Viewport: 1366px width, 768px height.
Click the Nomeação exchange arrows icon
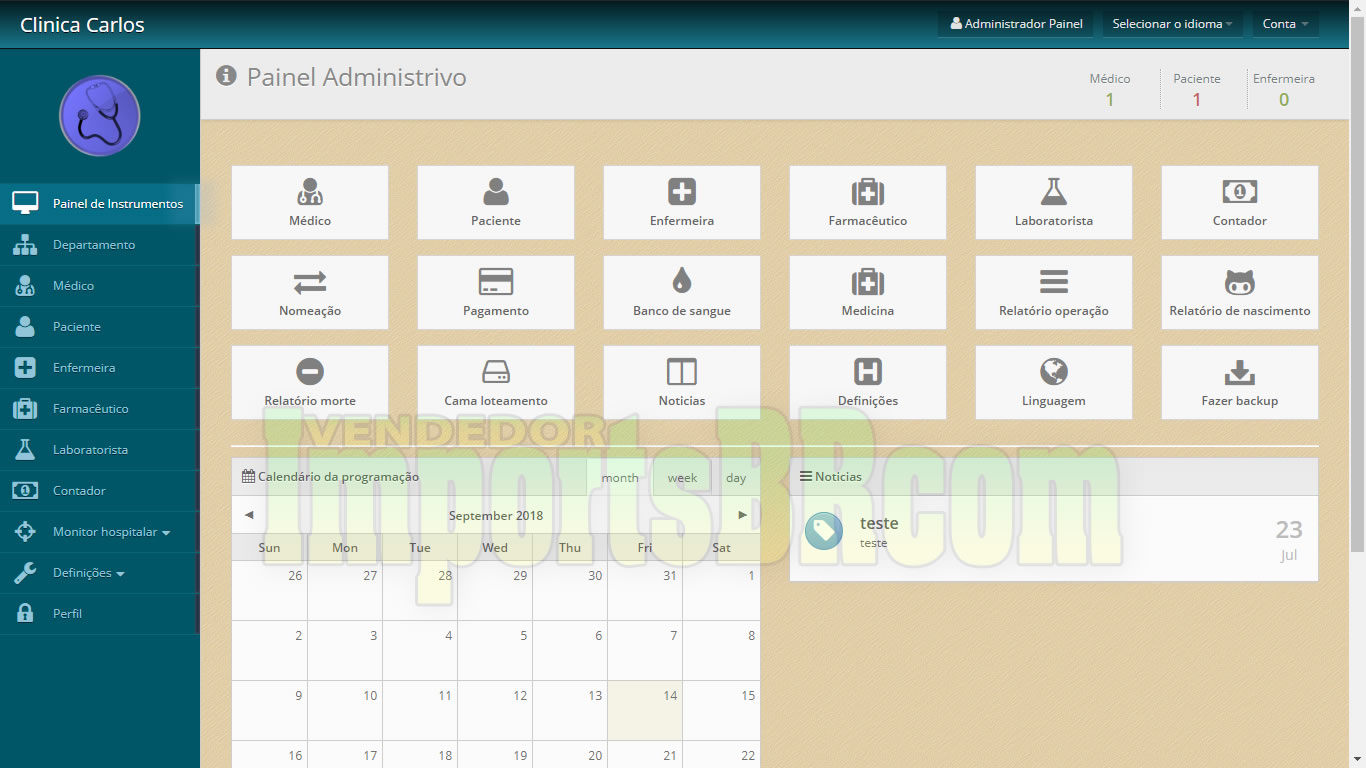(310, 282)
